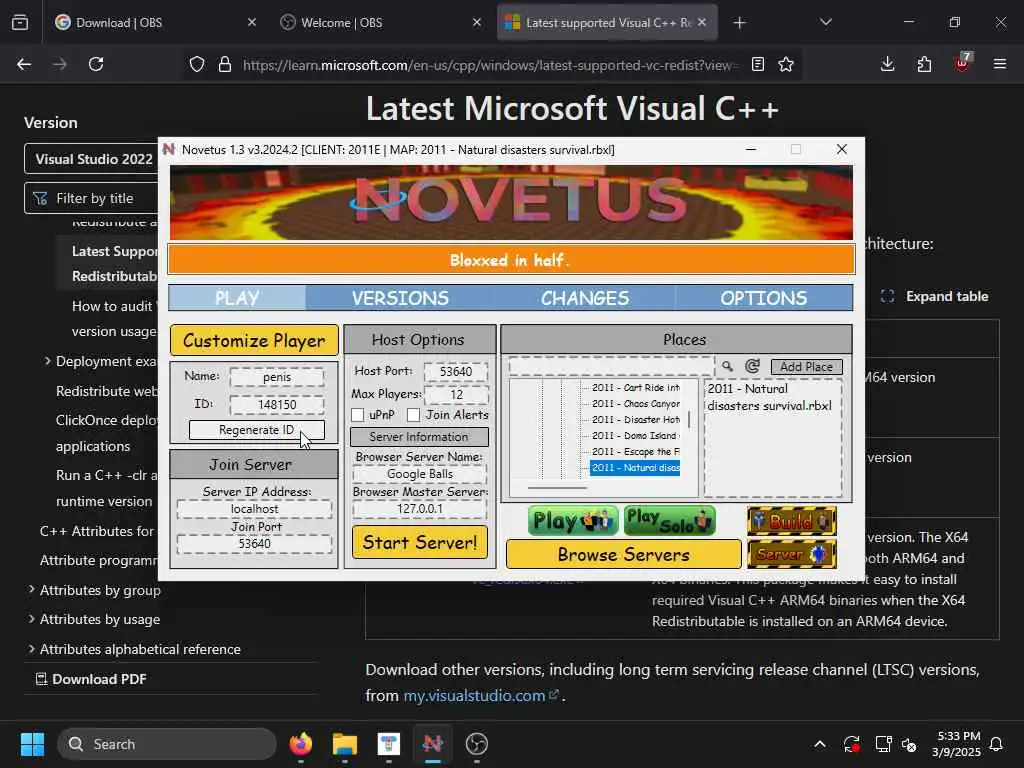The height and width of the screenshot is (768, 1024).
Task: Click the Server IP Address field
Action: tap(255, 509)
